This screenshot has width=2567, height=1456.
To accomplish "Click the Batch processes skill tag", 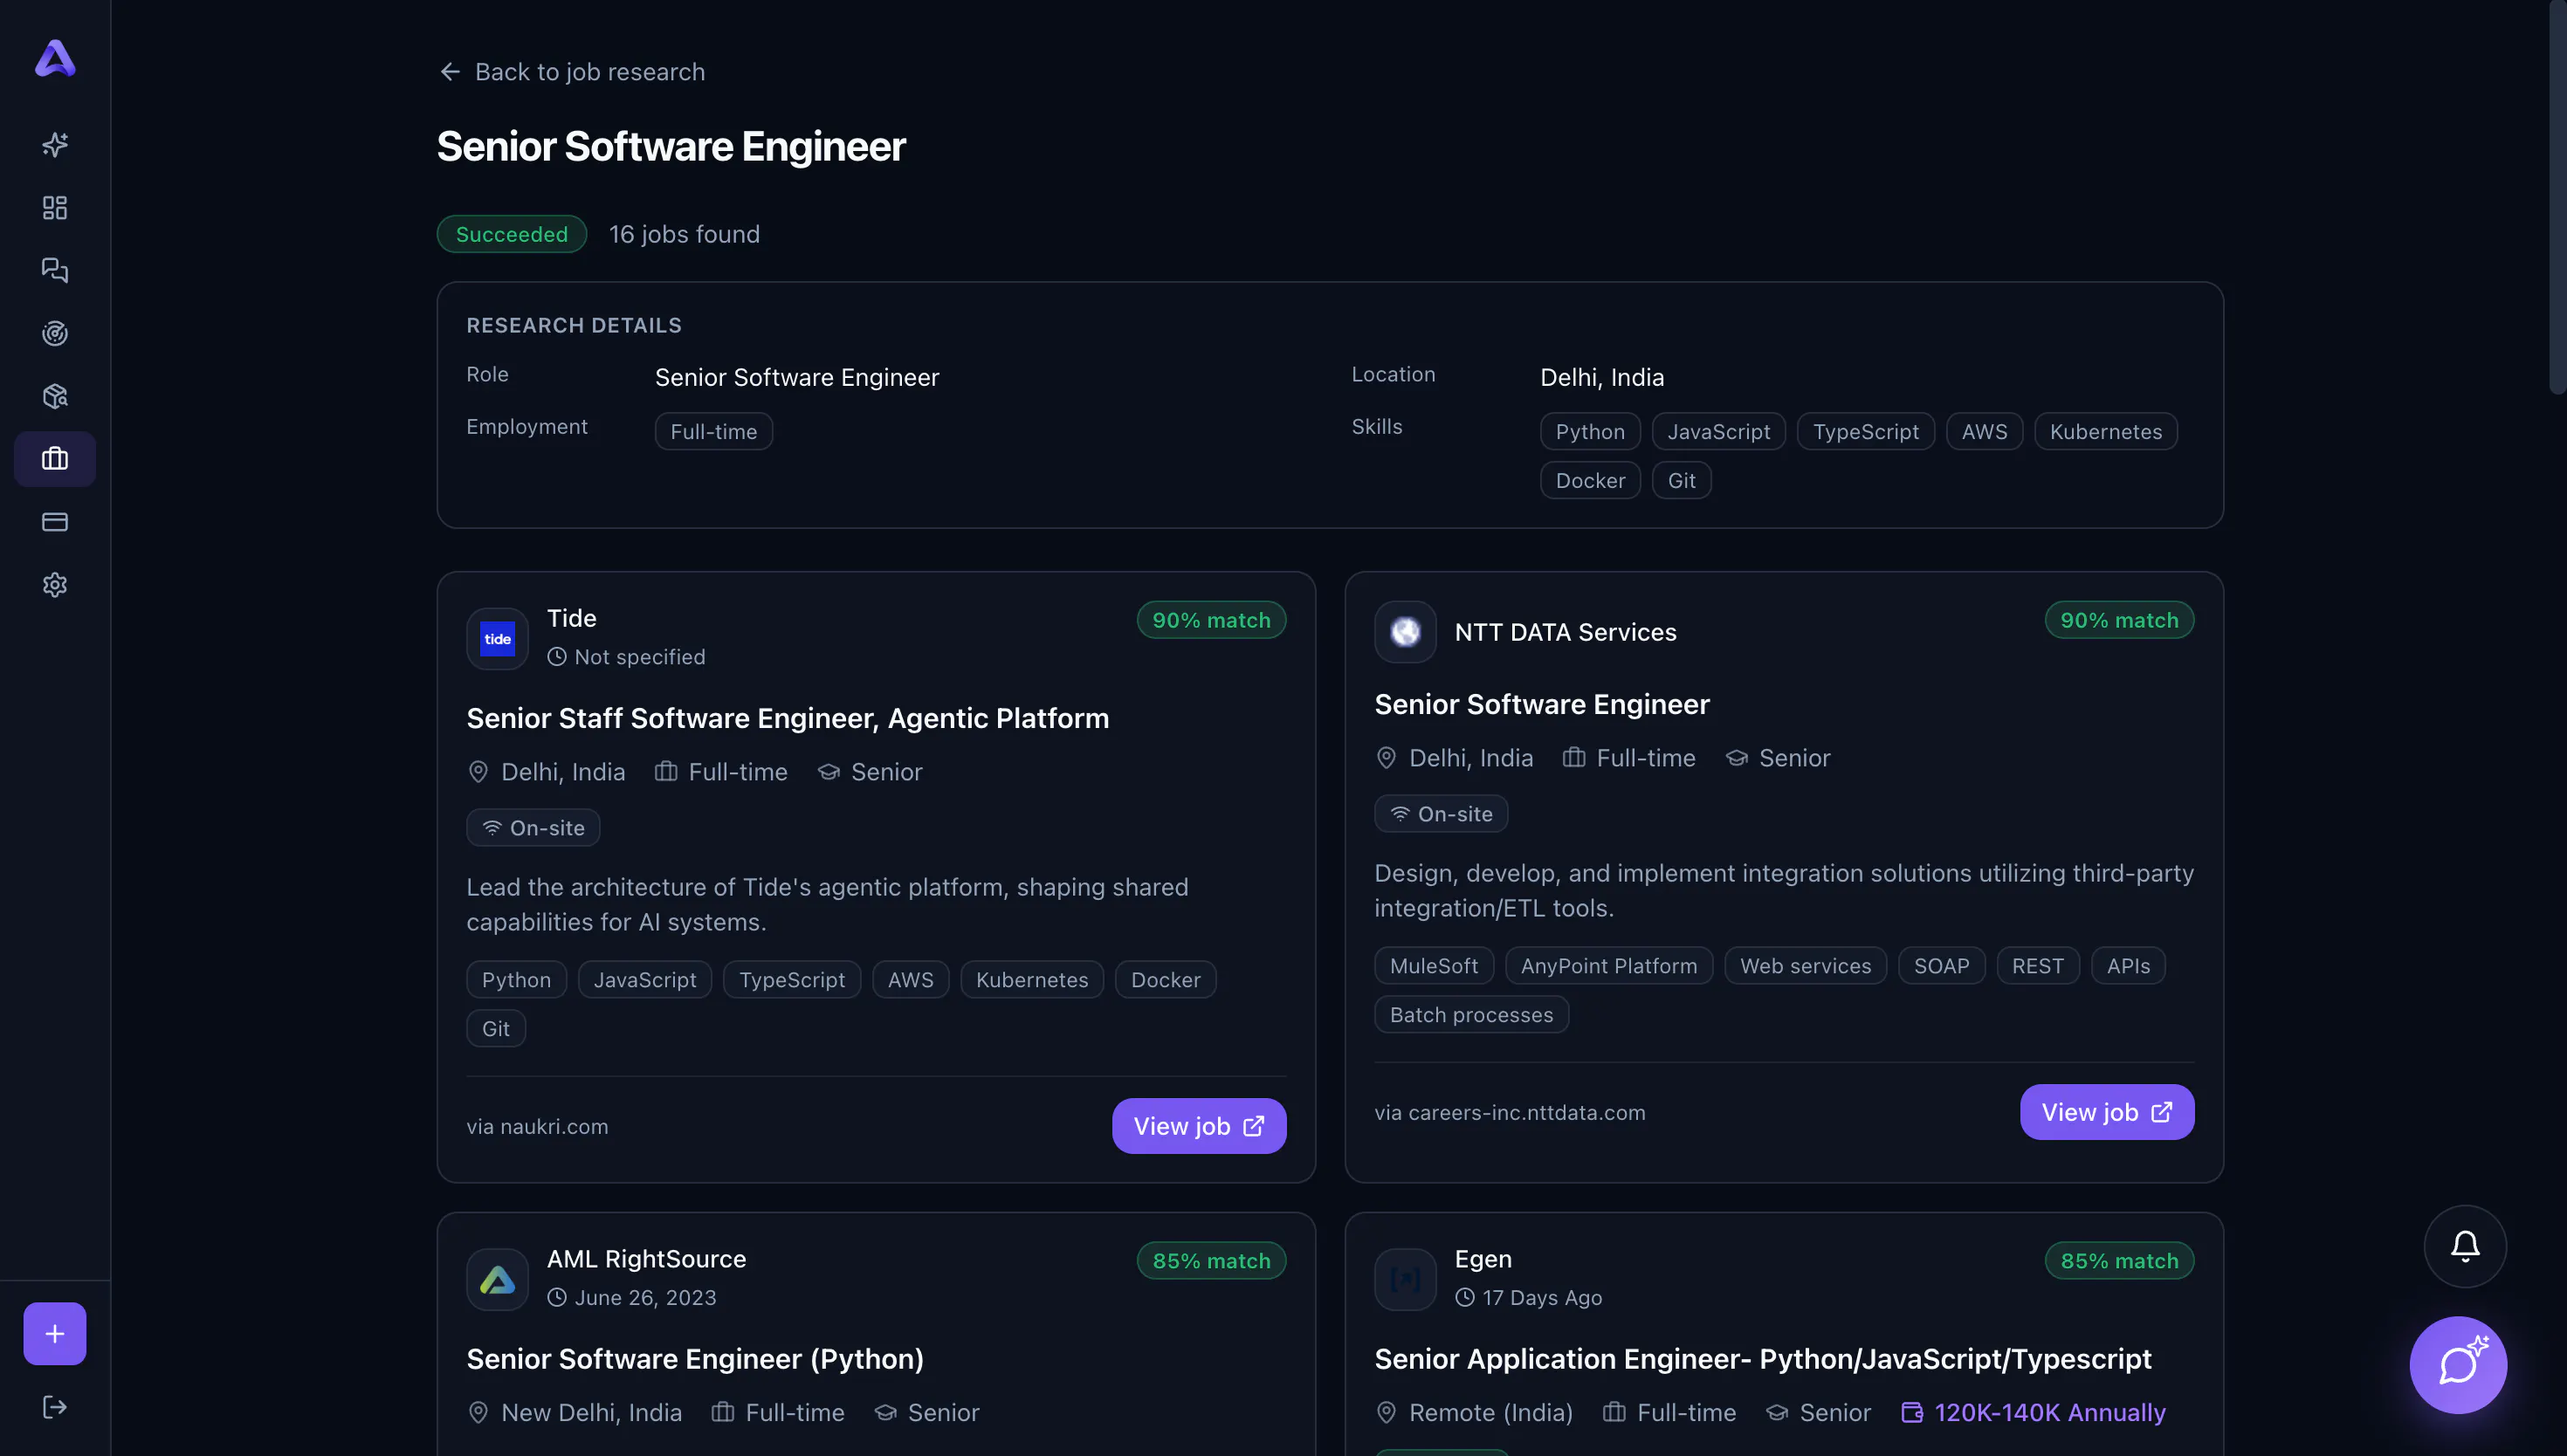I will click(1471, 1015).
